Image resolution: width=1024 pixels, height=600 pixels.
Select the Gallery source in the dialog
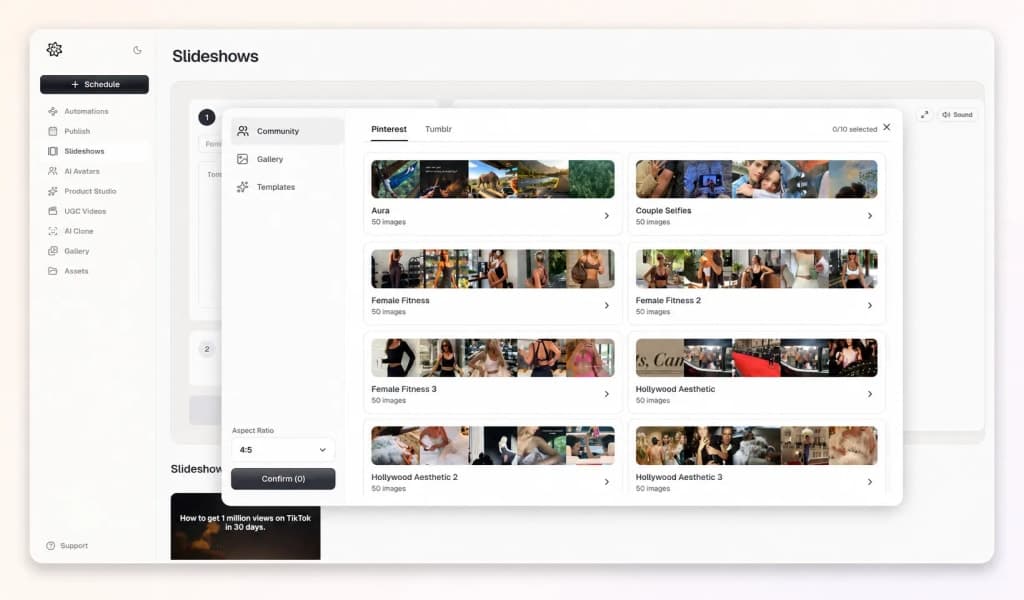[x=287, y=159]
